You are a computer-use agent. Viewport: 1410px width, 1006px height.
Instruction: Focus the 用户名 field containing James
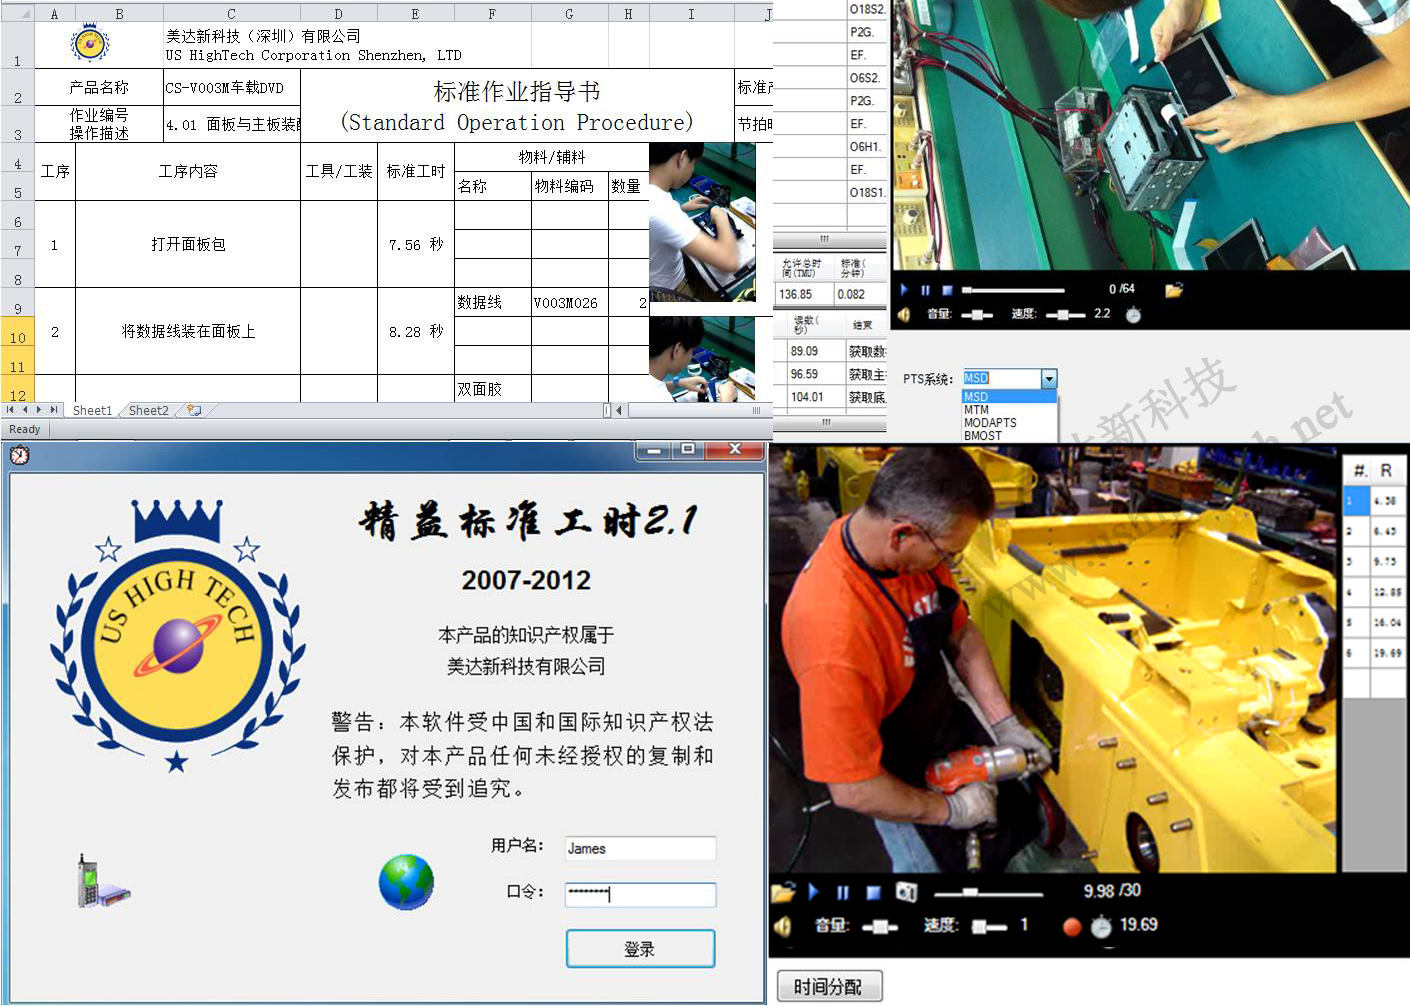pos(640,849)
